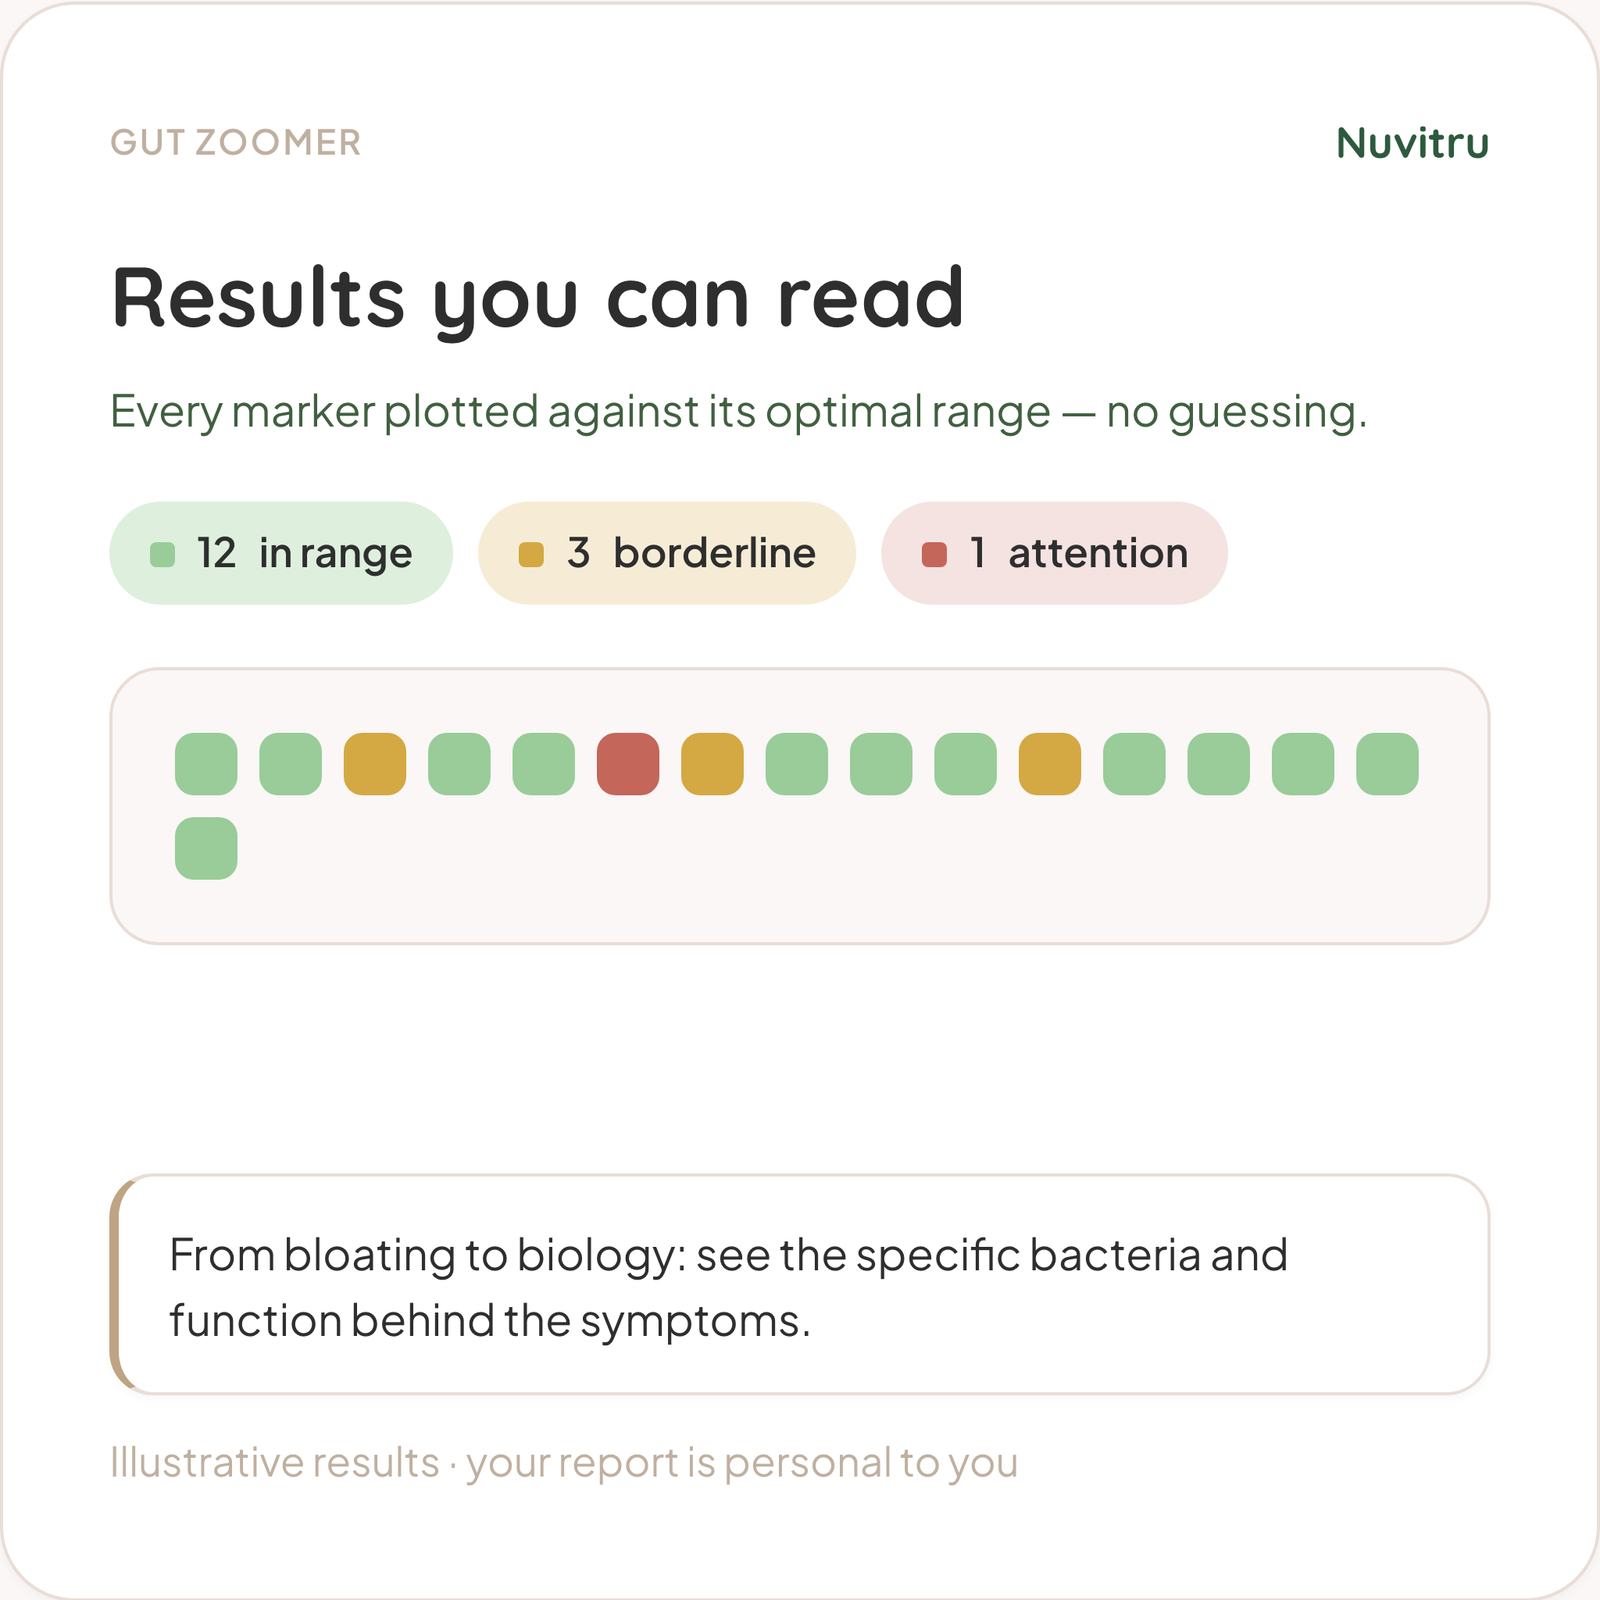Click the amber dot in the borderline pill

click(x=531, y=554)
